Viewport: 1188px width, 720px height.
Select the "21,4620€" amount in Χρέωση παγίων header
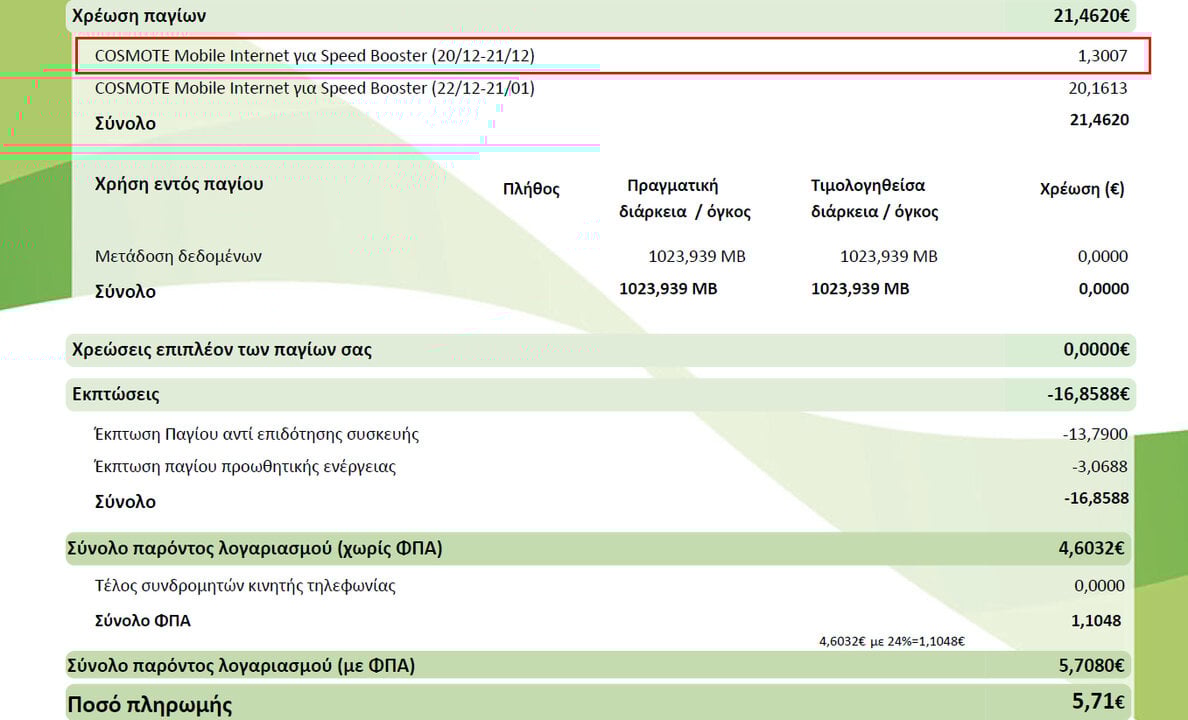click(x=1091, y=16)
